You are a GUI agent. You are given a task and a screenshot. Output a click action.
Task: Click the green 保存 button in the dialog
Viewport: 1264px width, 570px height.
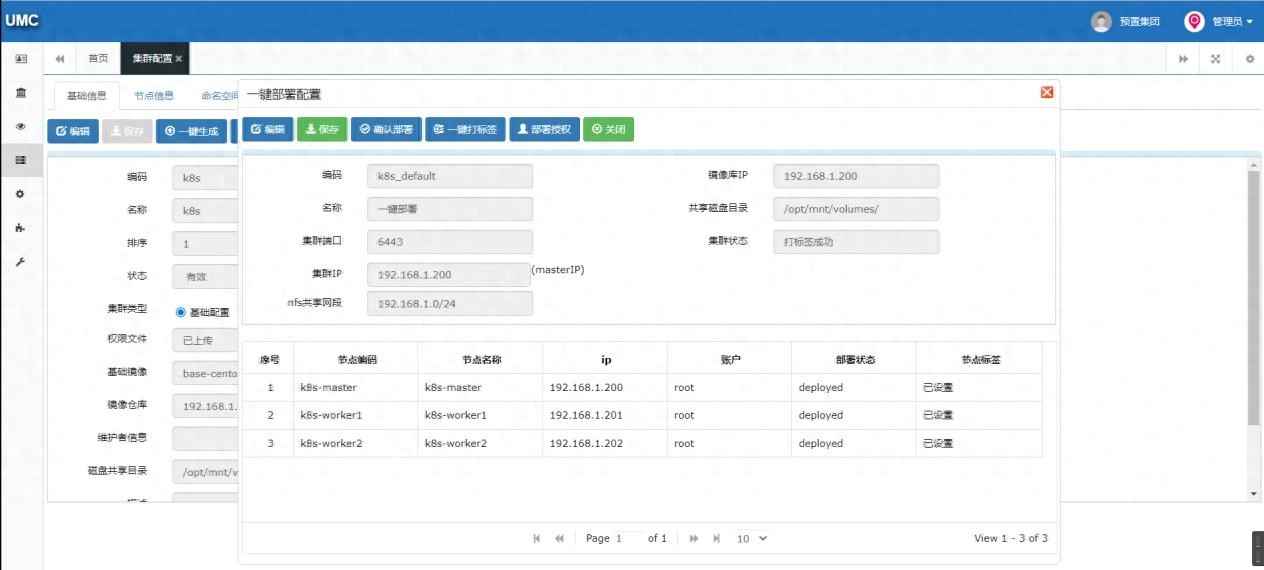click(x=321, y=129)
